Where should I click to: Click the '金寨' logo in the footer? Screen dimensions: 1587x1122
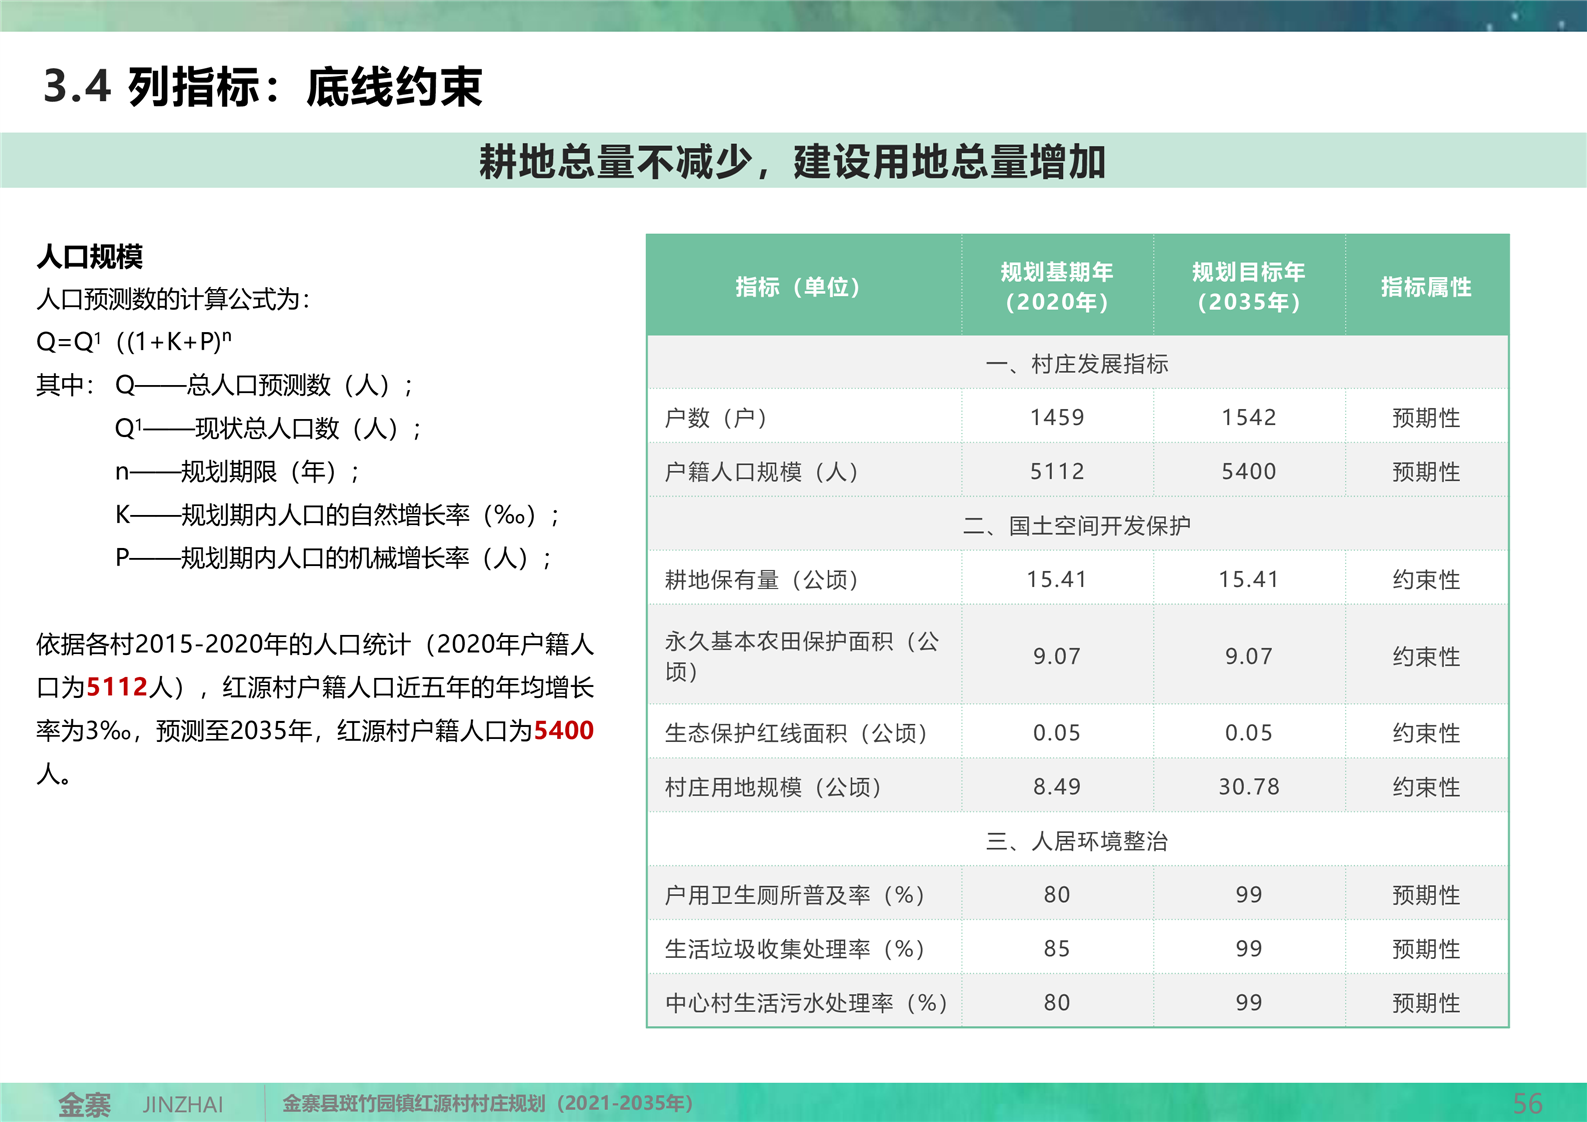point(84,1104)
